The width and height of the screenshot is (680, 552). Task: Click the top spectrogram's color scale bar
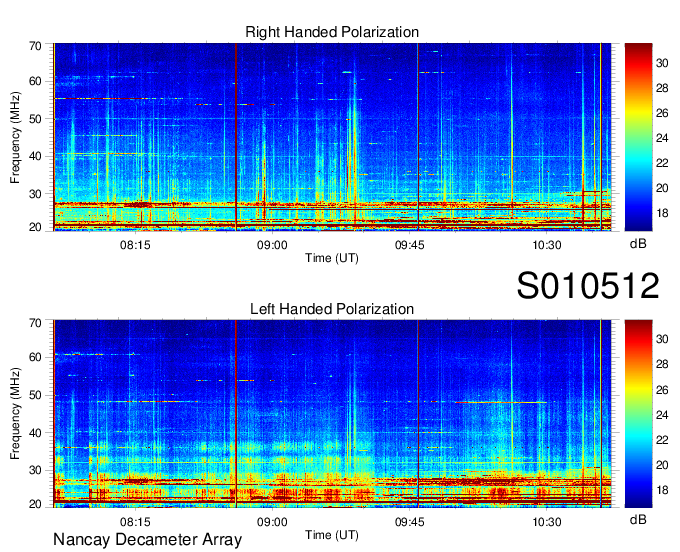tap(638, 137)
